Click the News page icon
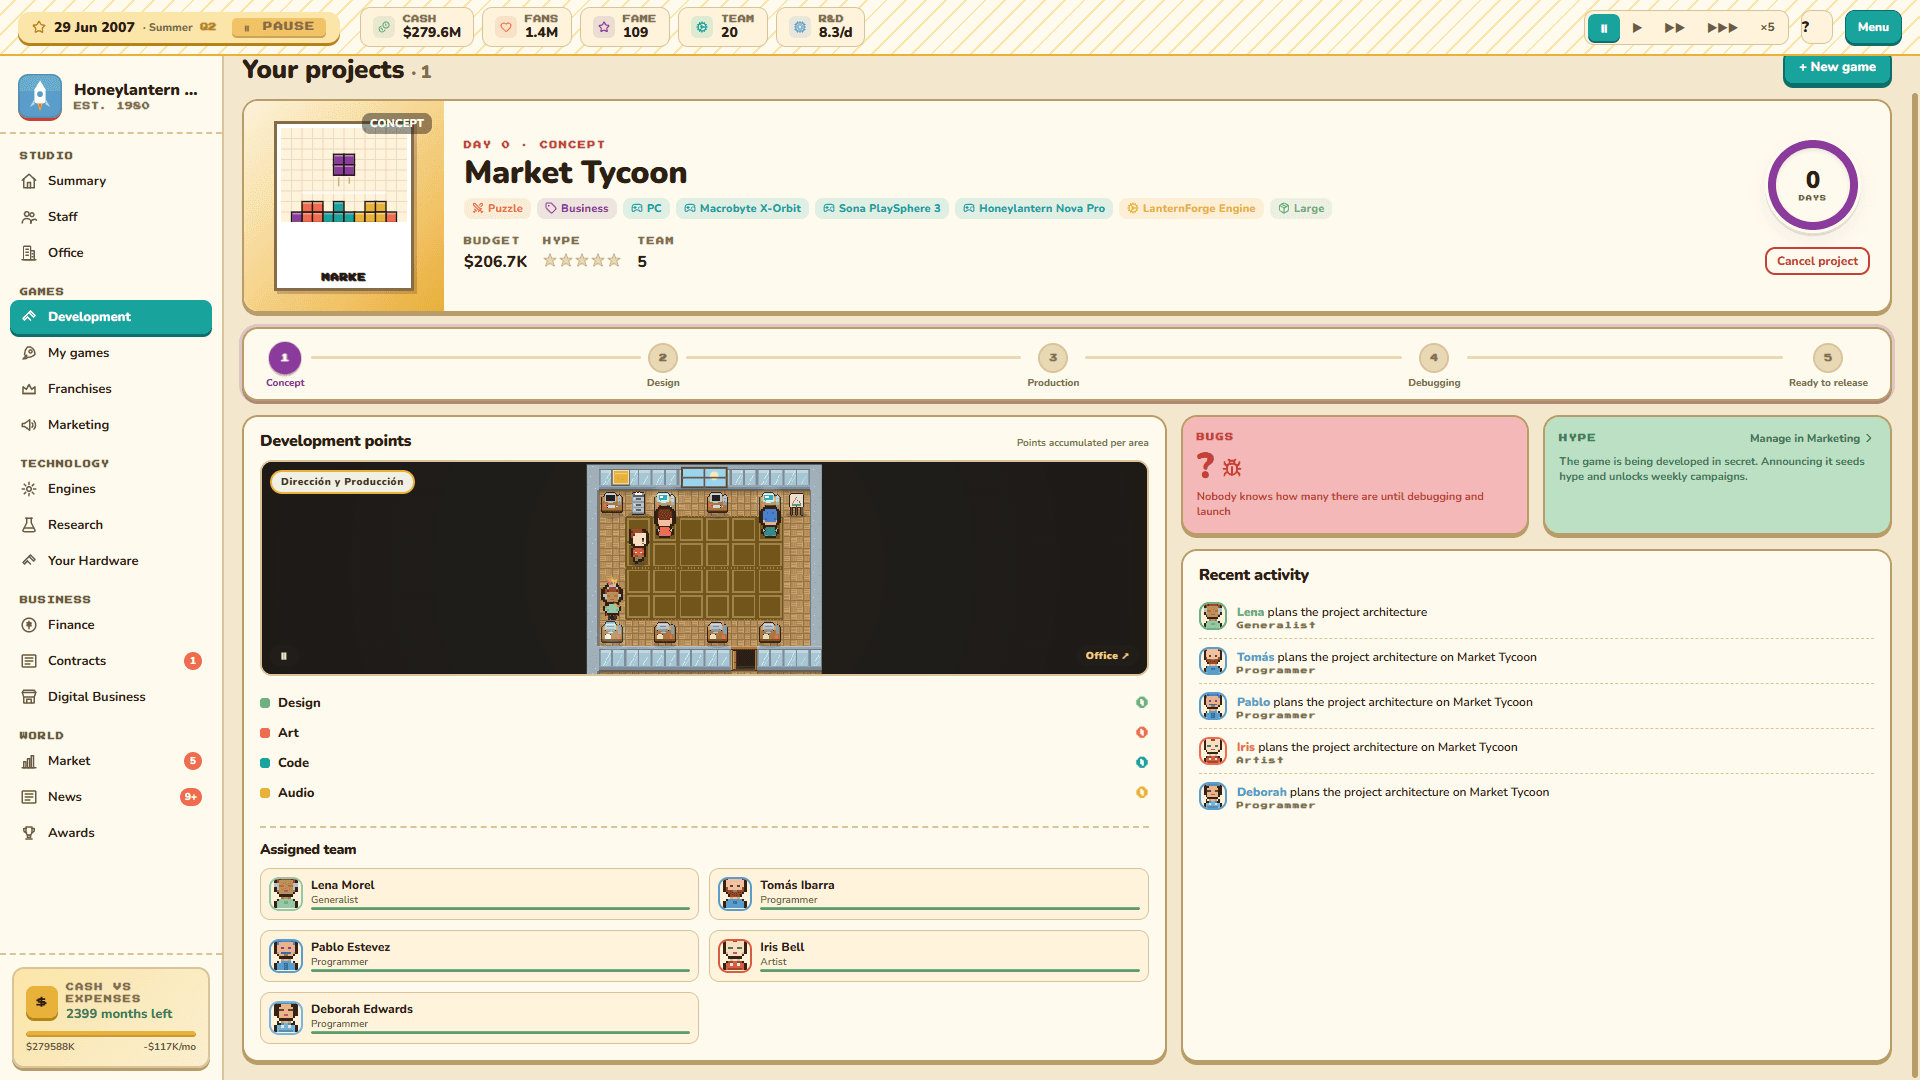This screenshot has width=1920, height=1080. 29,797
